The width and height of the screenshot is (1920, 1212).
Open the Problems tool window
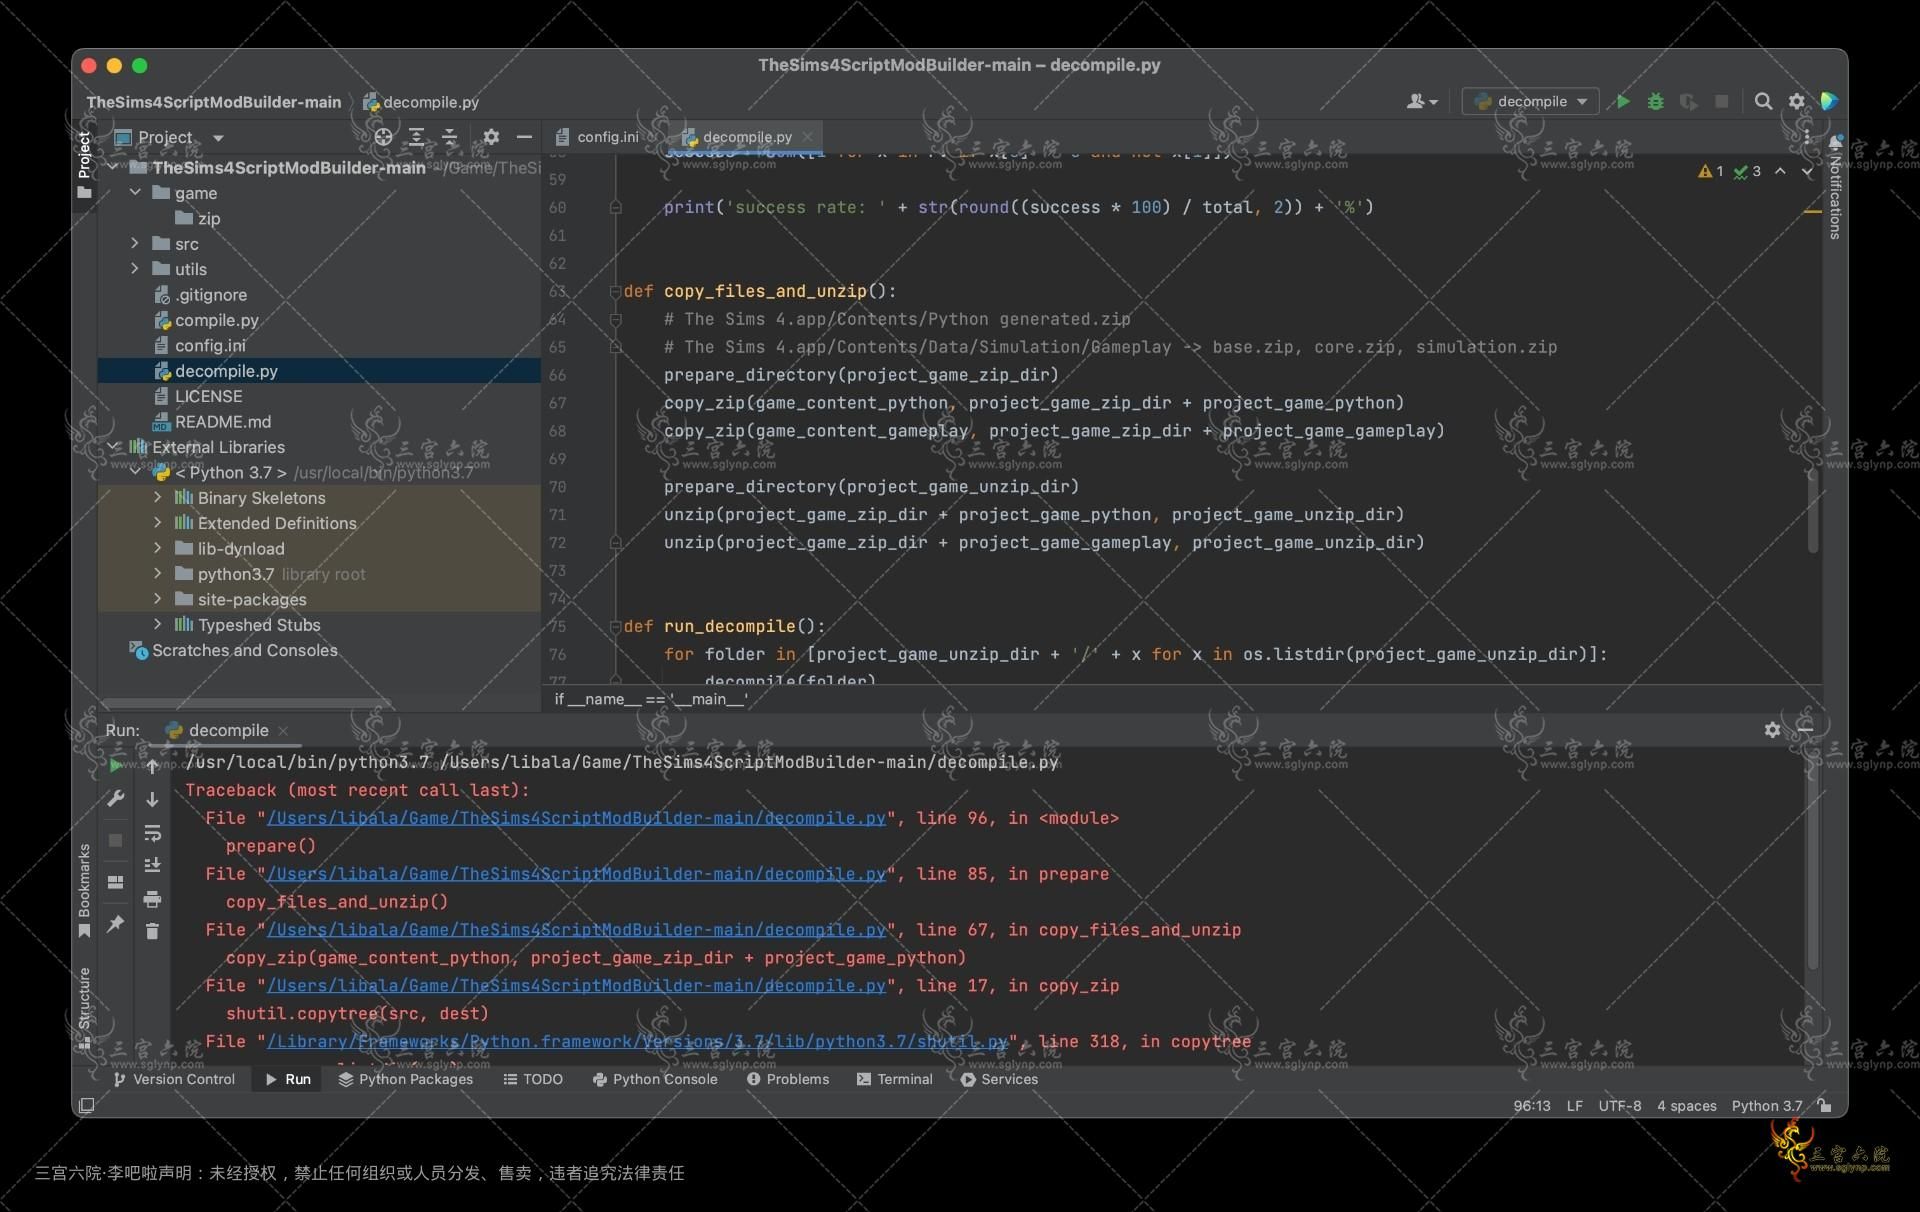point(788,1079)
